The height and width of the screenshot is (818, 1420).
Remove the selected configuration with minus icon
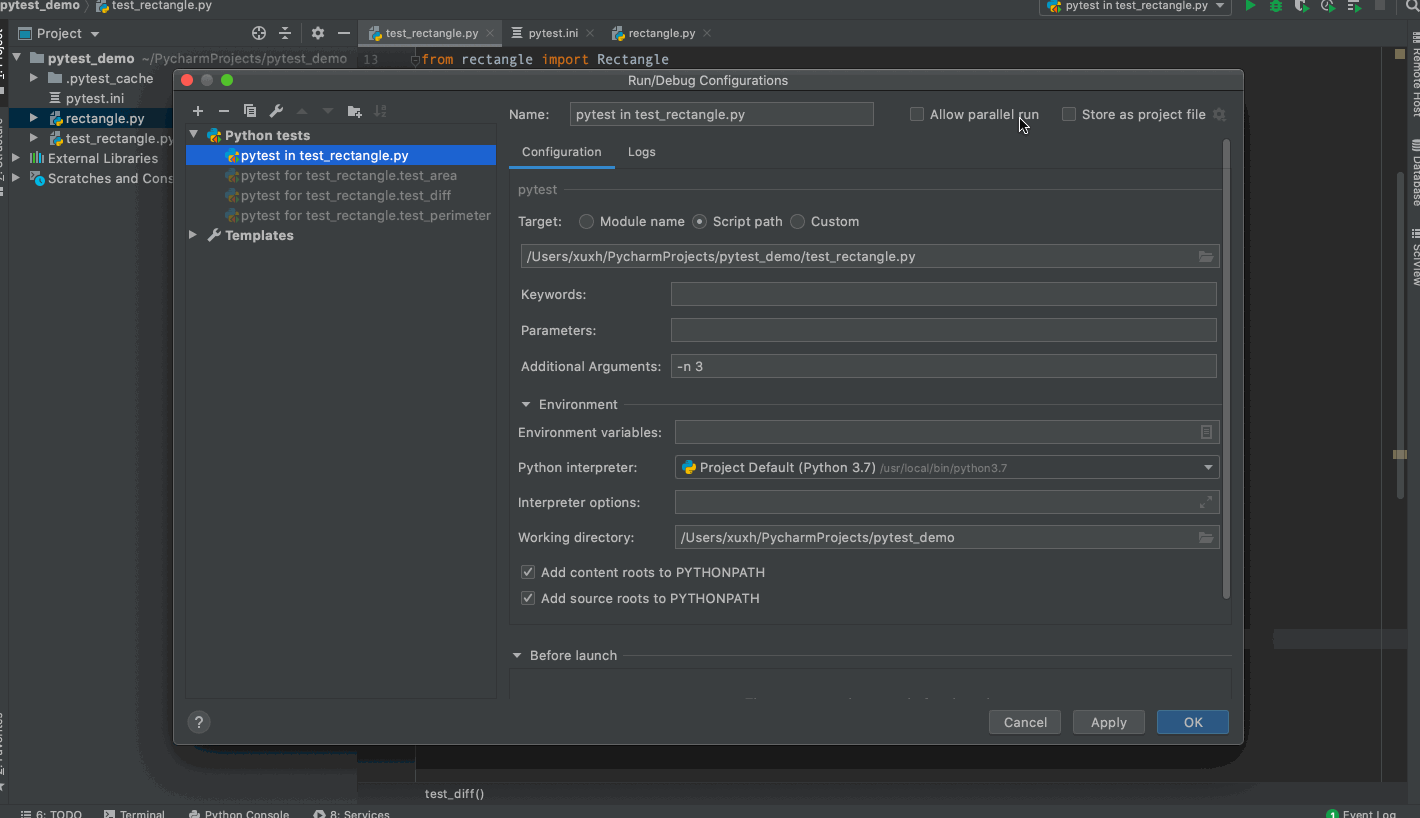[x=224, y=111]
